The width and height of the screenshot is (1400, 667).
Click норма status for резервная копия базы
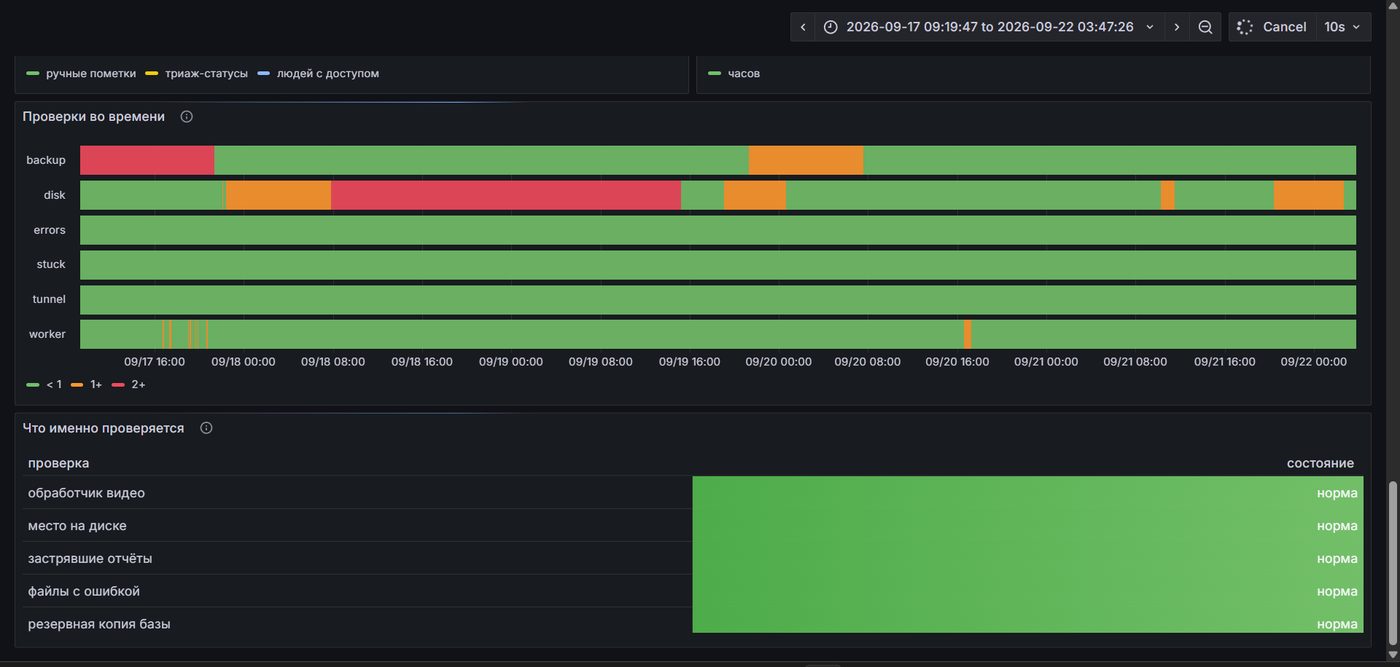1337,624
